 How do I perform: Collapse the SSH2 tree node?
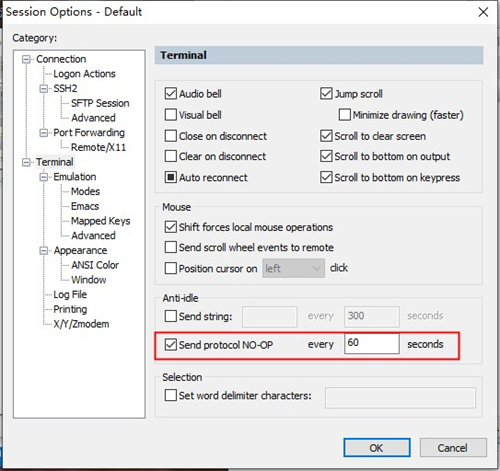(43, 89)
